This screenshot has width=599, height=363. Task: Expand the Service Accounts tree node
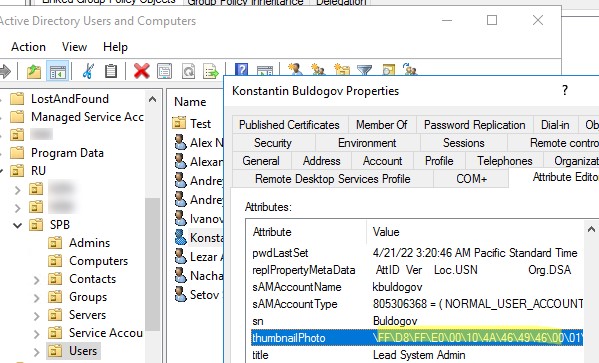pyautogui.click(x=36, y=333)
